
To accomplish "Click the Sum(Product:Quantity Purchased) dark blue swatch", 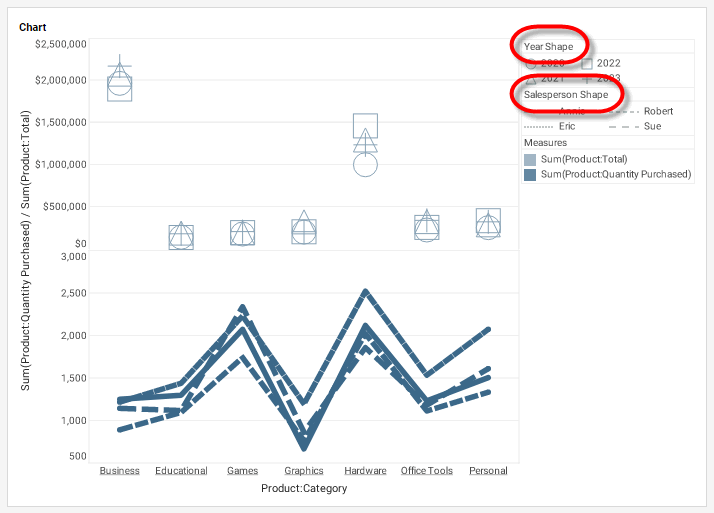I will tap(530, 174).
